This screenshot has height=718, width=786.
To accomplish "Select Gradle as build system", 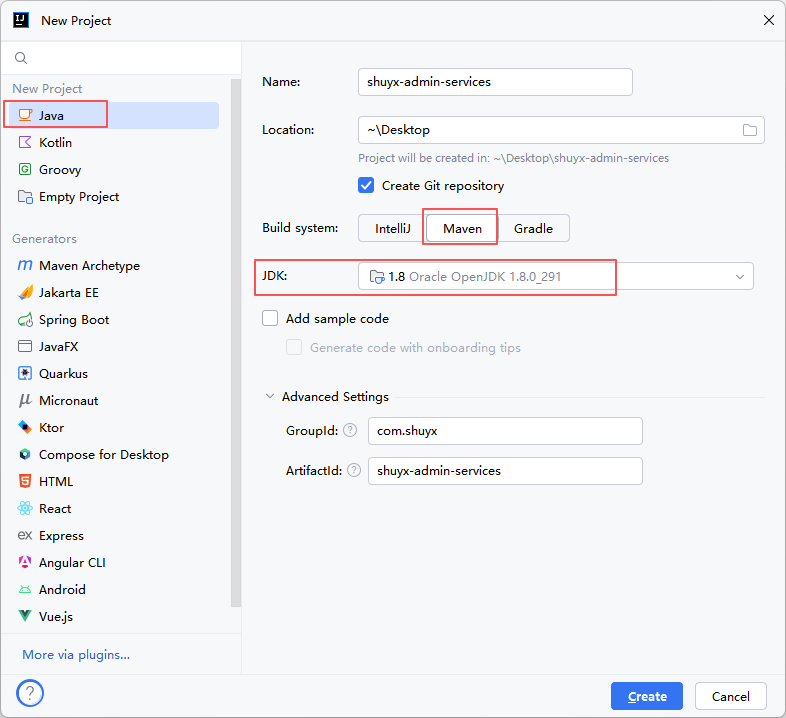I will 533,229.
